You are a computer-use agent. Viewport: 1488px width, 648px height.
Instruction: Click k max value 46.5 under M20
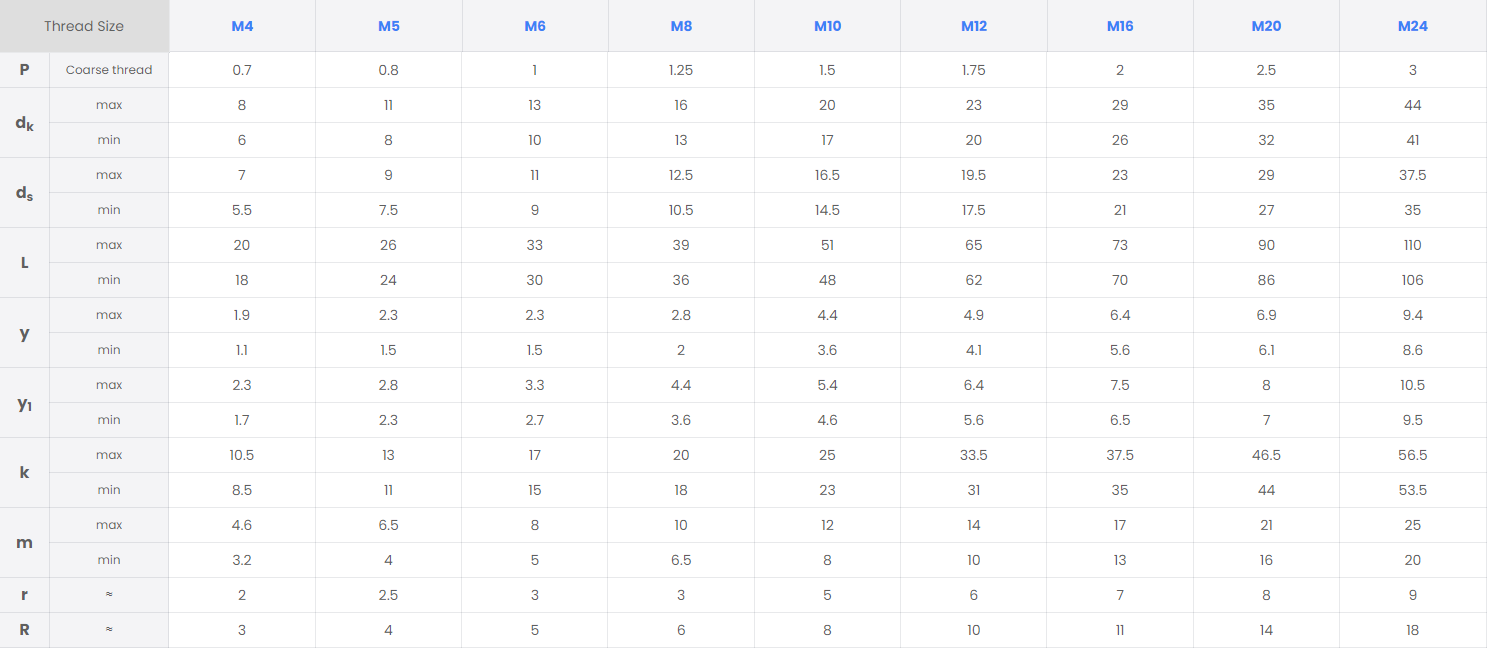coord(1266,455)
